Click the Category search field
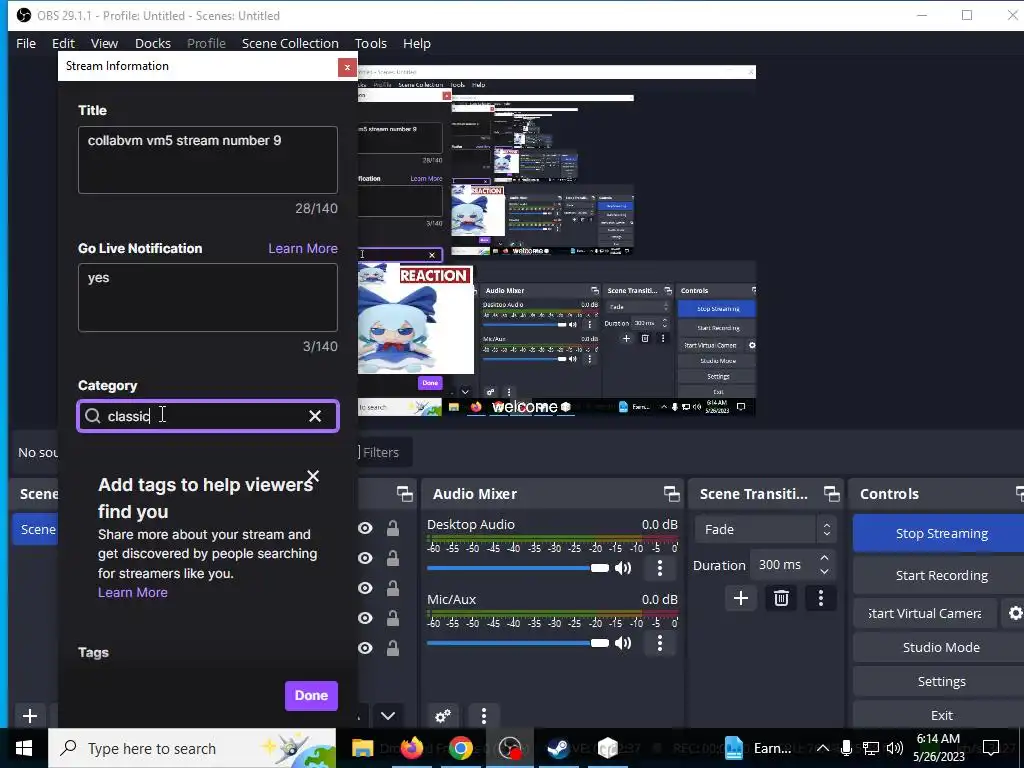 click(x=208, y=416)
